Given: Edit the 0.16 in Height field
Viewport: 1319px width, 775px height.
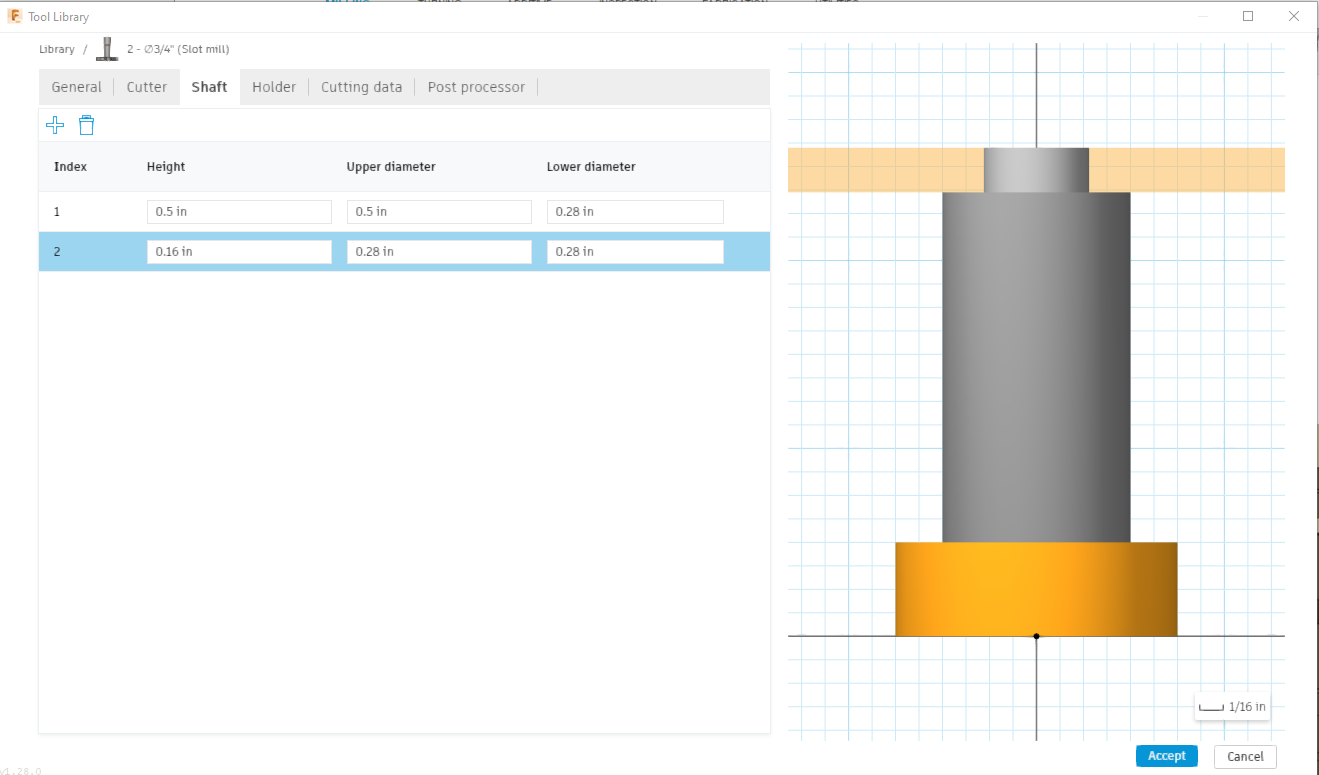Looking at the screenshot, I should pos(238,251).
